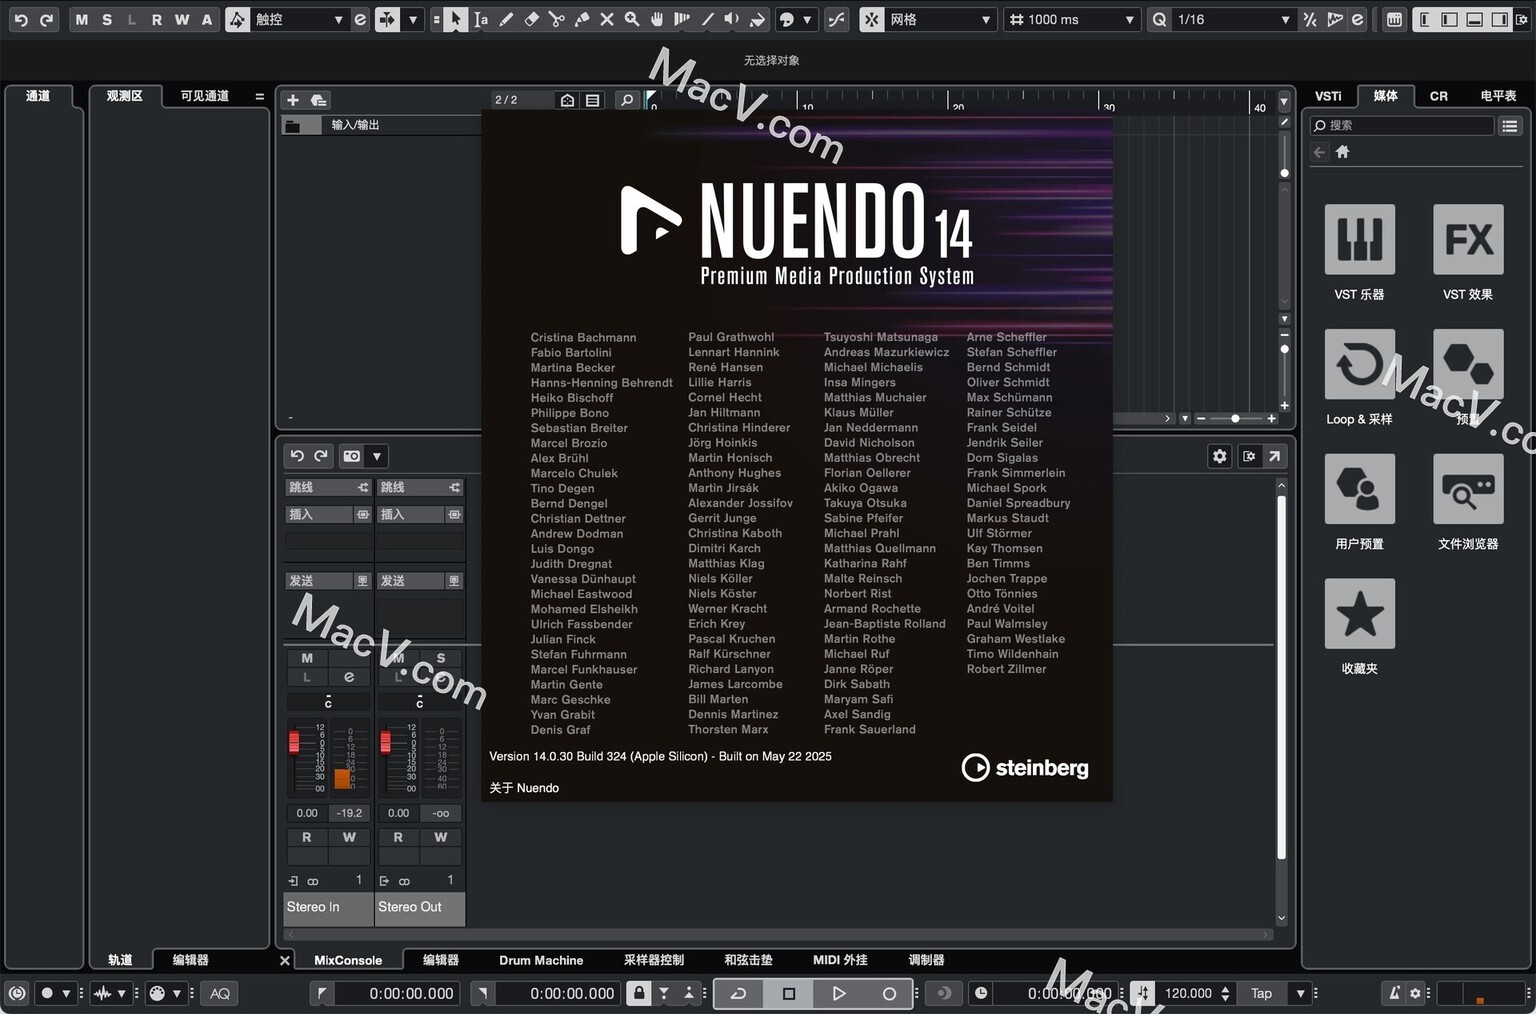1536x1014 pixels.
Task: Select the Drum Machine lower zone tab
Action: click(x=541, y=960)
